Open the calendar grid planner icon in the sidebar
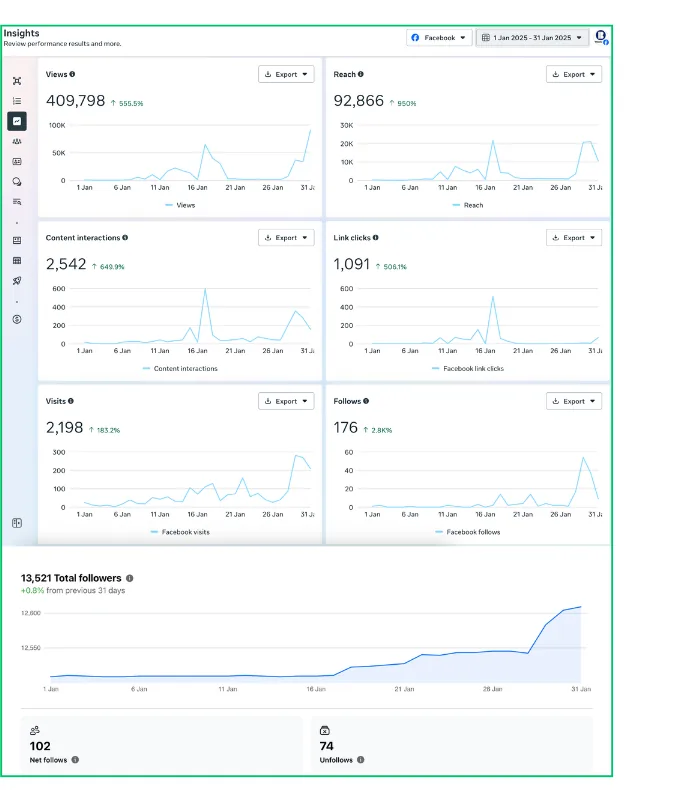This screenshot has height=790, width=675. click(x=17, y=261)
